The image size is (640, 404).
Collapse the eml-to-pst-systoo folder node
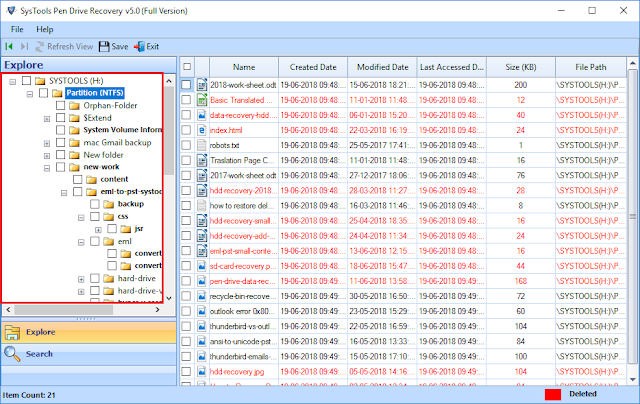coord(64,193)
